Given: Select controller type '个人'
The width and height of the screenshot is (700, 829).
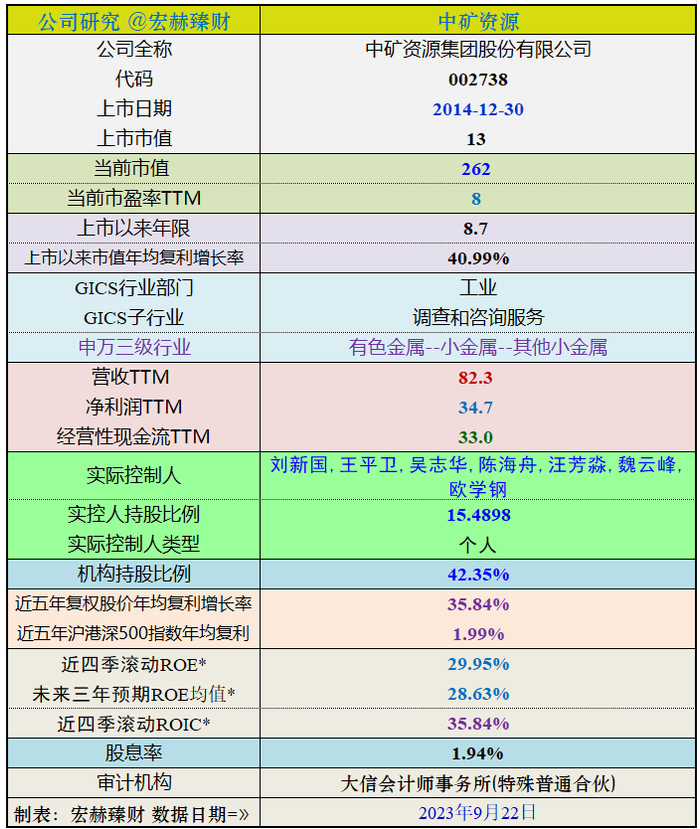Looking at the screenshot, I should pyautogui.click(x=477, y=545).
